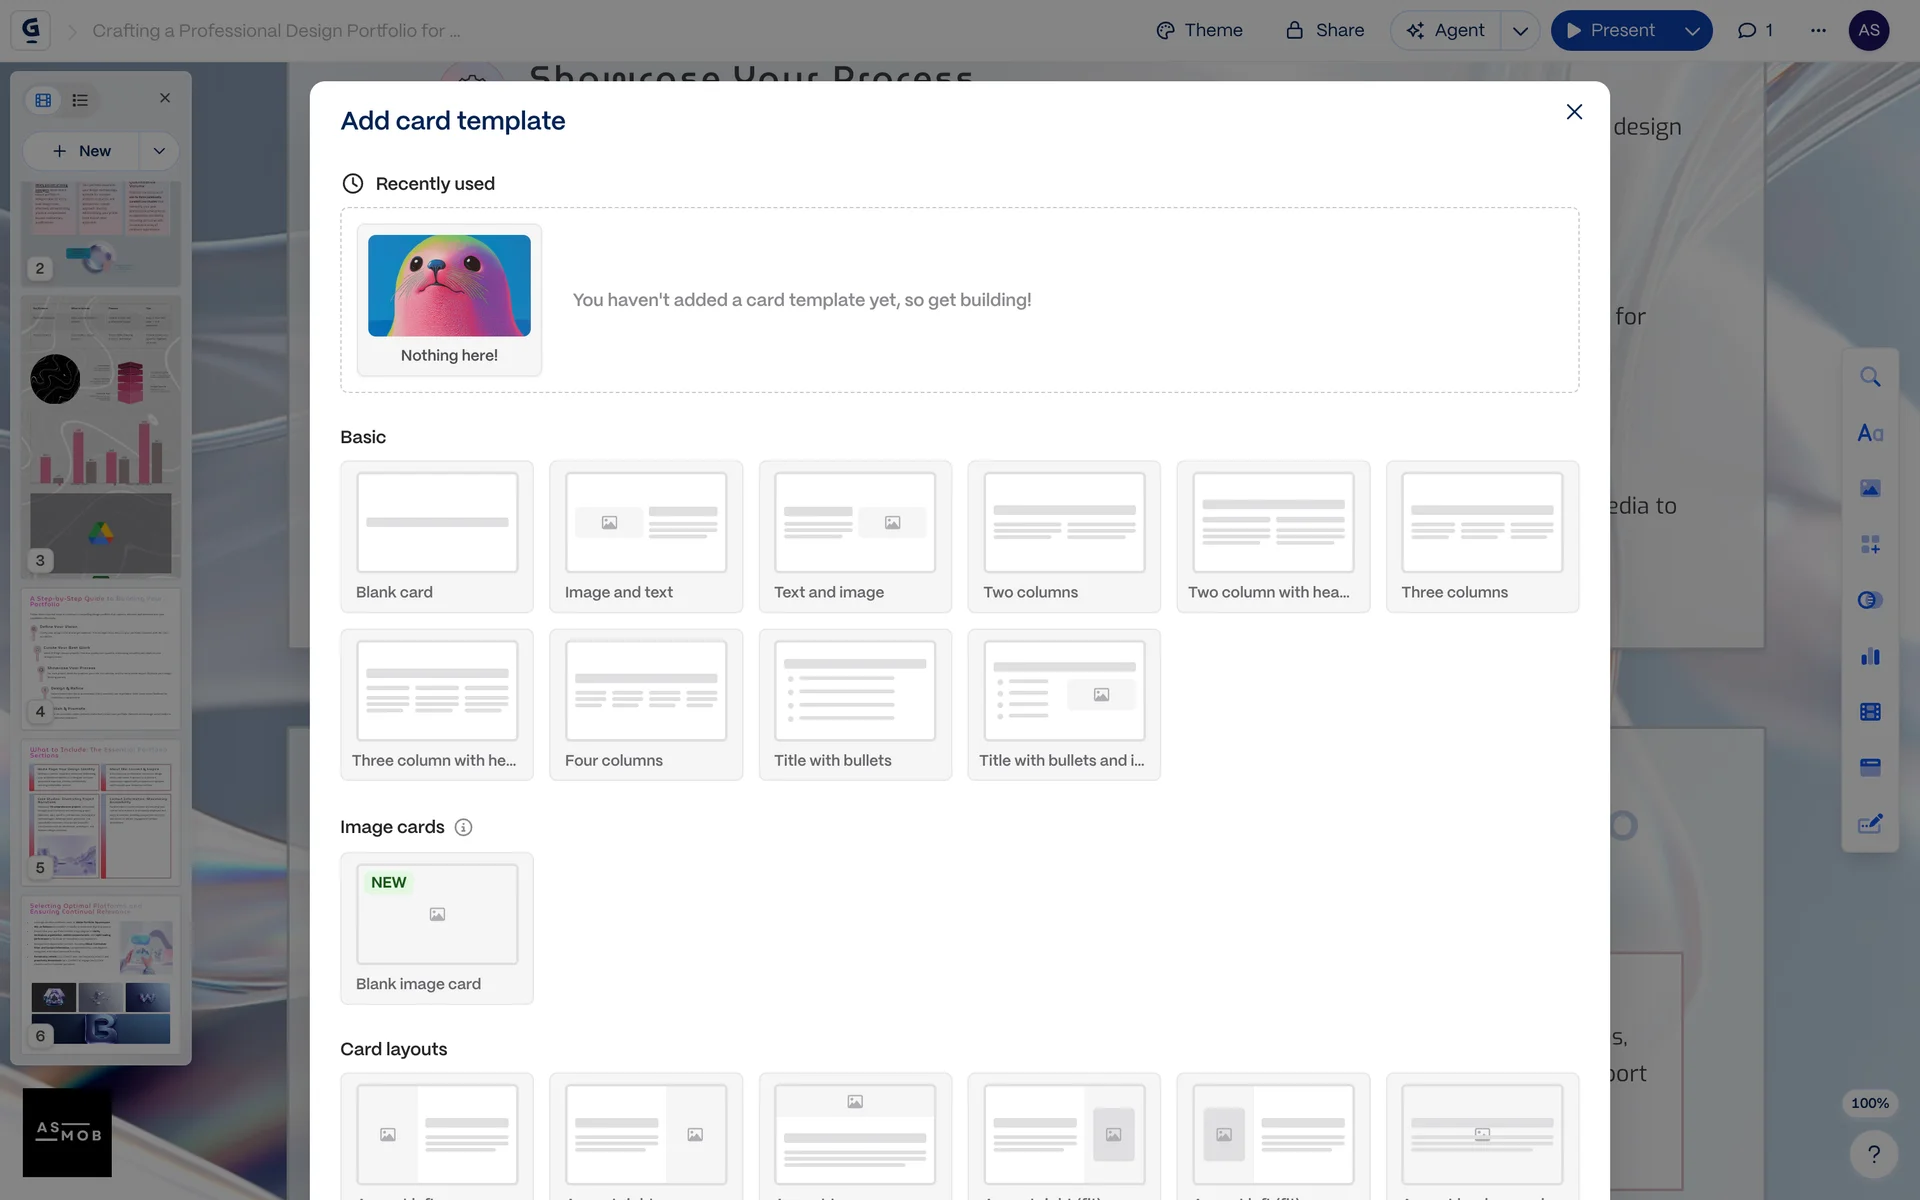Switch to filmstrip grid view
This screenshot has width=1920, height=1200.
point(43,100)
